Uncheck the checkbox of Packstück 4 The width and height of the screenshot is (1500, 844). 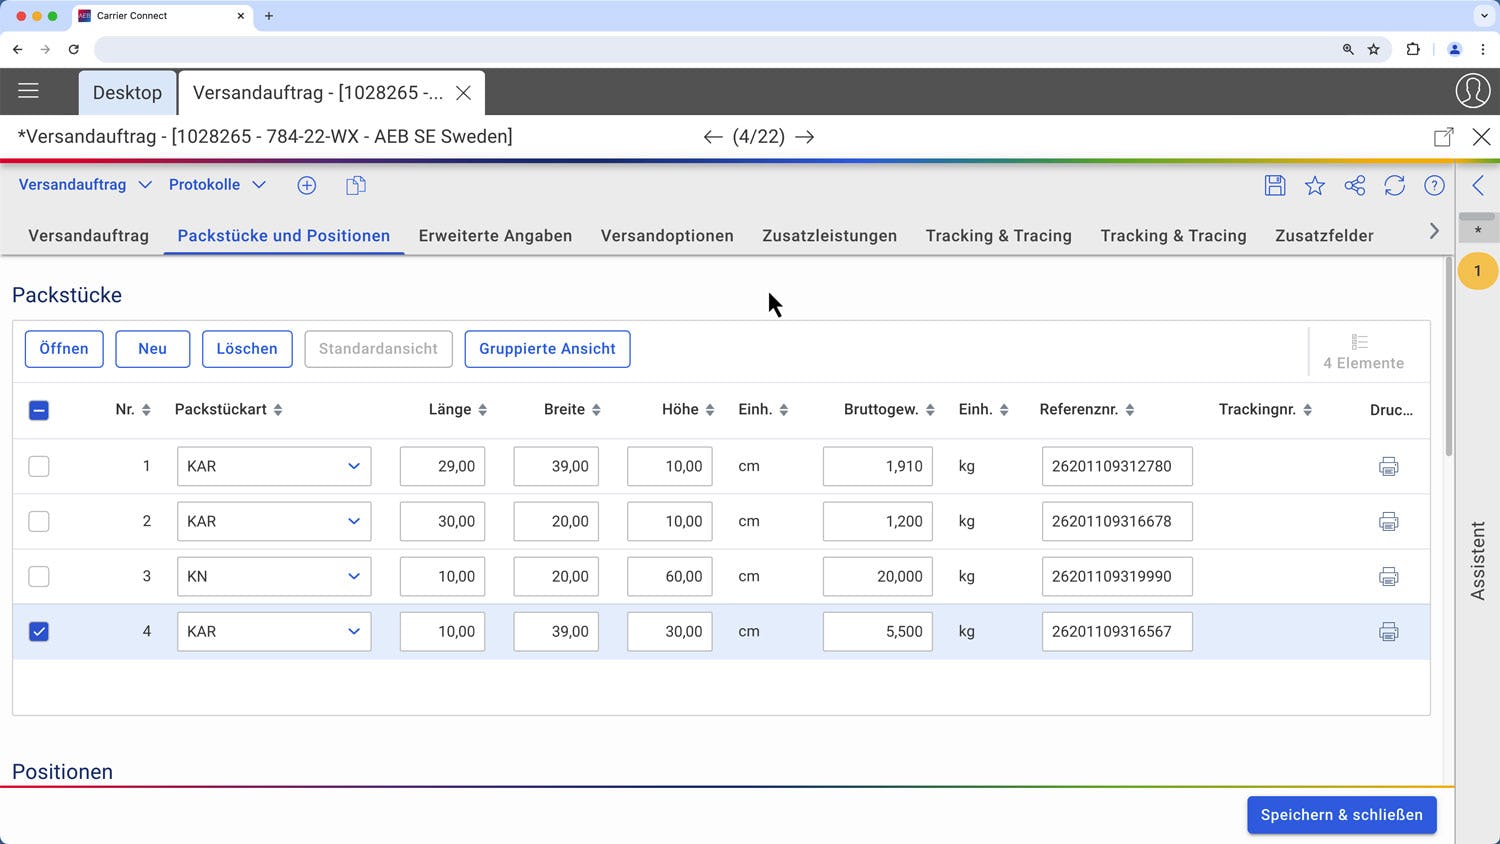pyautogui.click(x=39, y=631)
